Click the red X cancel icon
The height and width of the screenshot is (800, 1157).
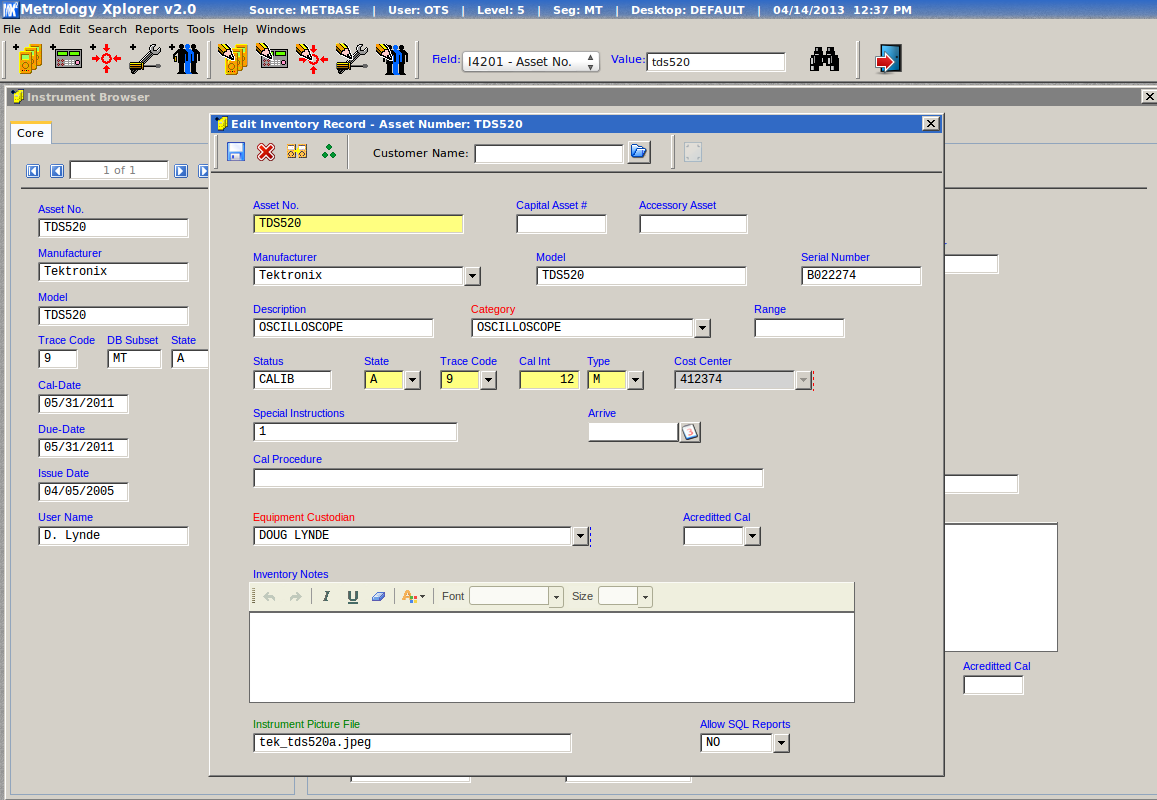click(266, 152)
